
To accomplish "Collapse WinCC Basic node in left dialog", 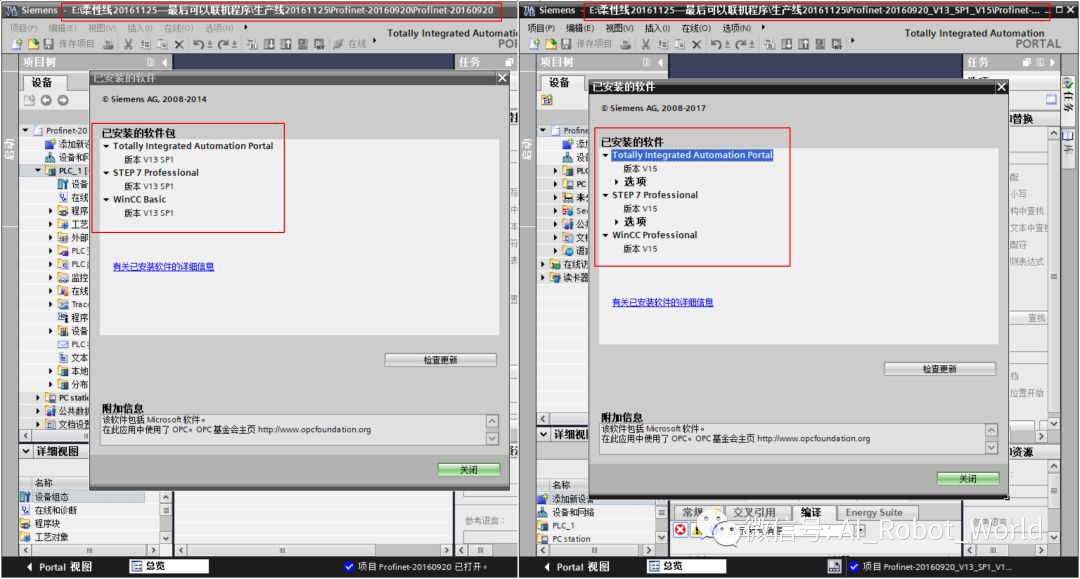I will [106, 200].
